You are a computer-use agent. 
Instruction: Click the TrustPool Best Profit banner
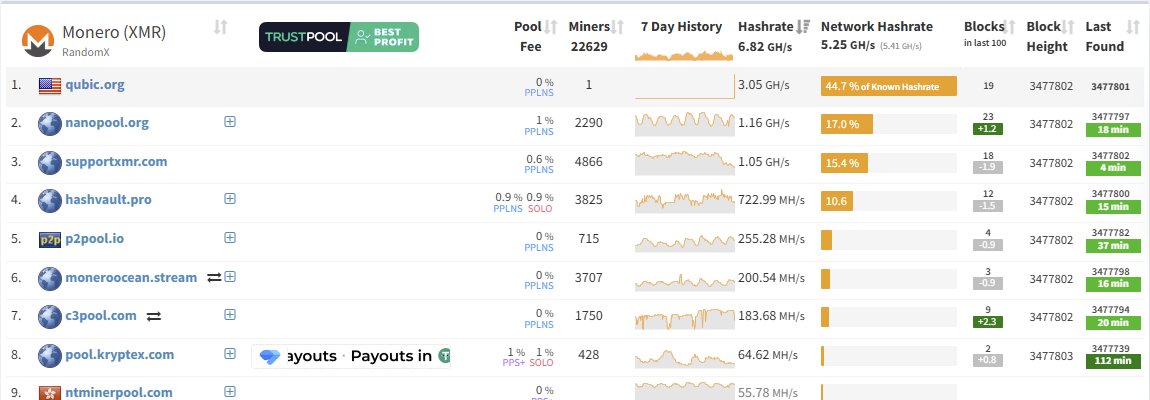339,37
